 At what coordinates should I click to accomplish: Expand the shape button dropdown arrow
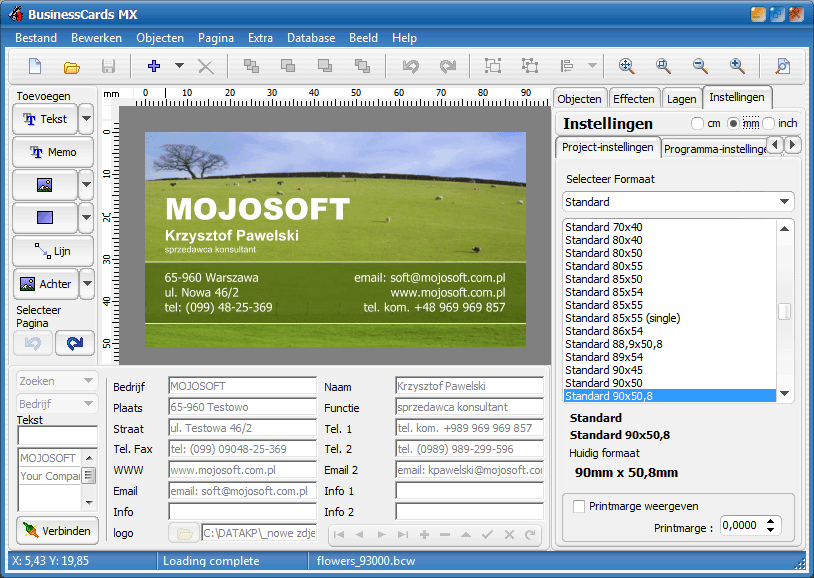point(86,218)
